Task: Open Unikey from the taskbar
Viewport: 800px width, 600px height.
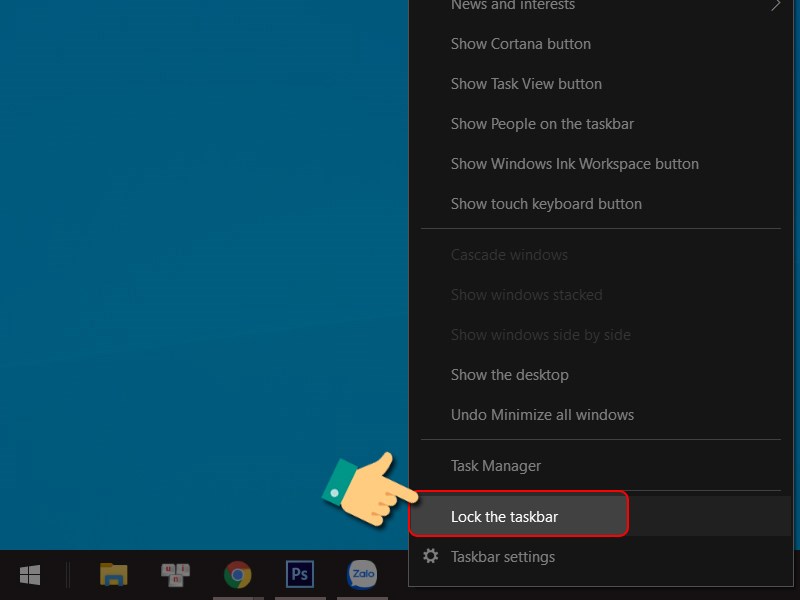Action: tap(176, 575)
